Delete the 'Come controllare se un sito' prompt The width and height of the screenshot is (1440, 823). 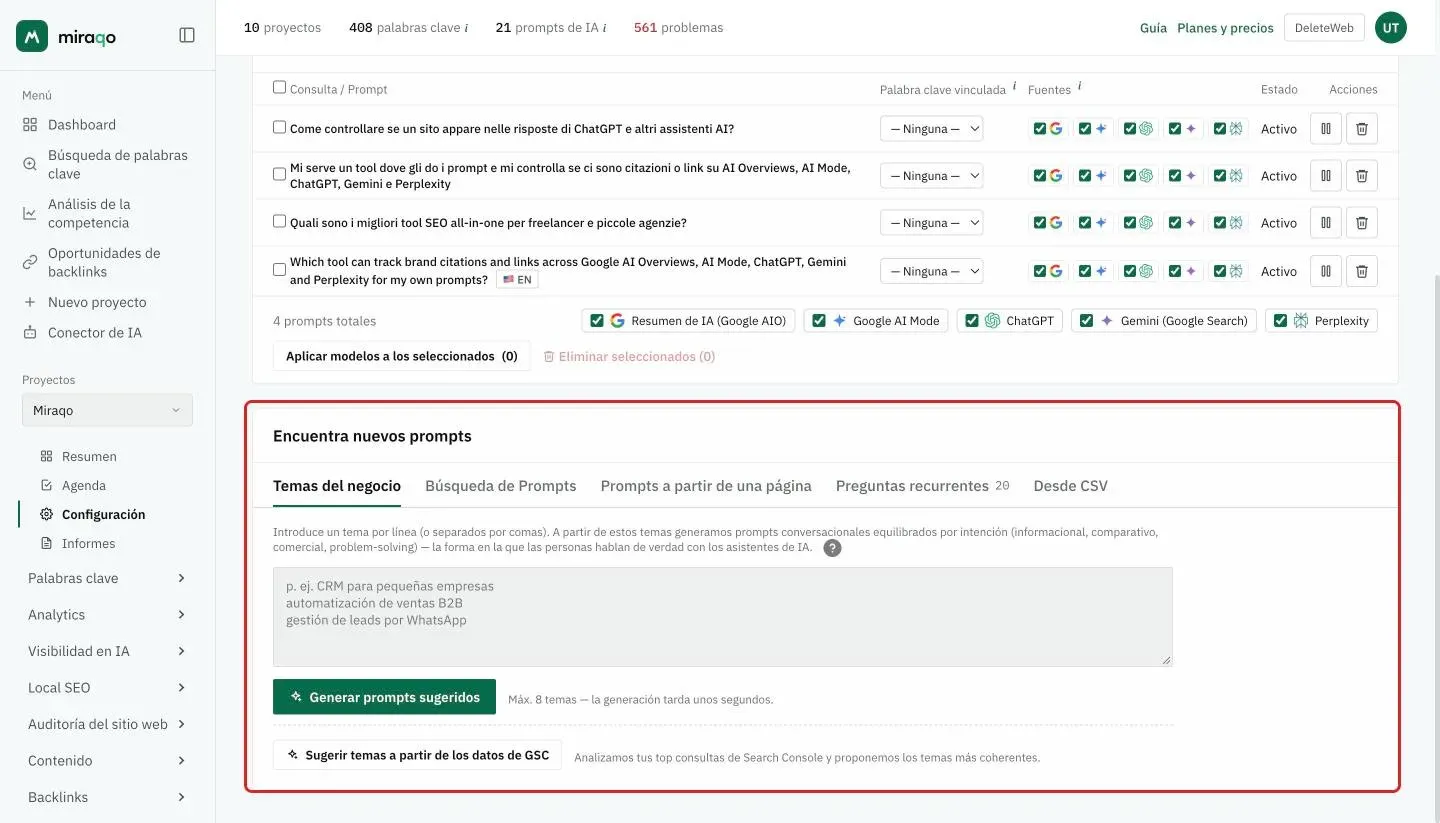(x=1361, y=129)
